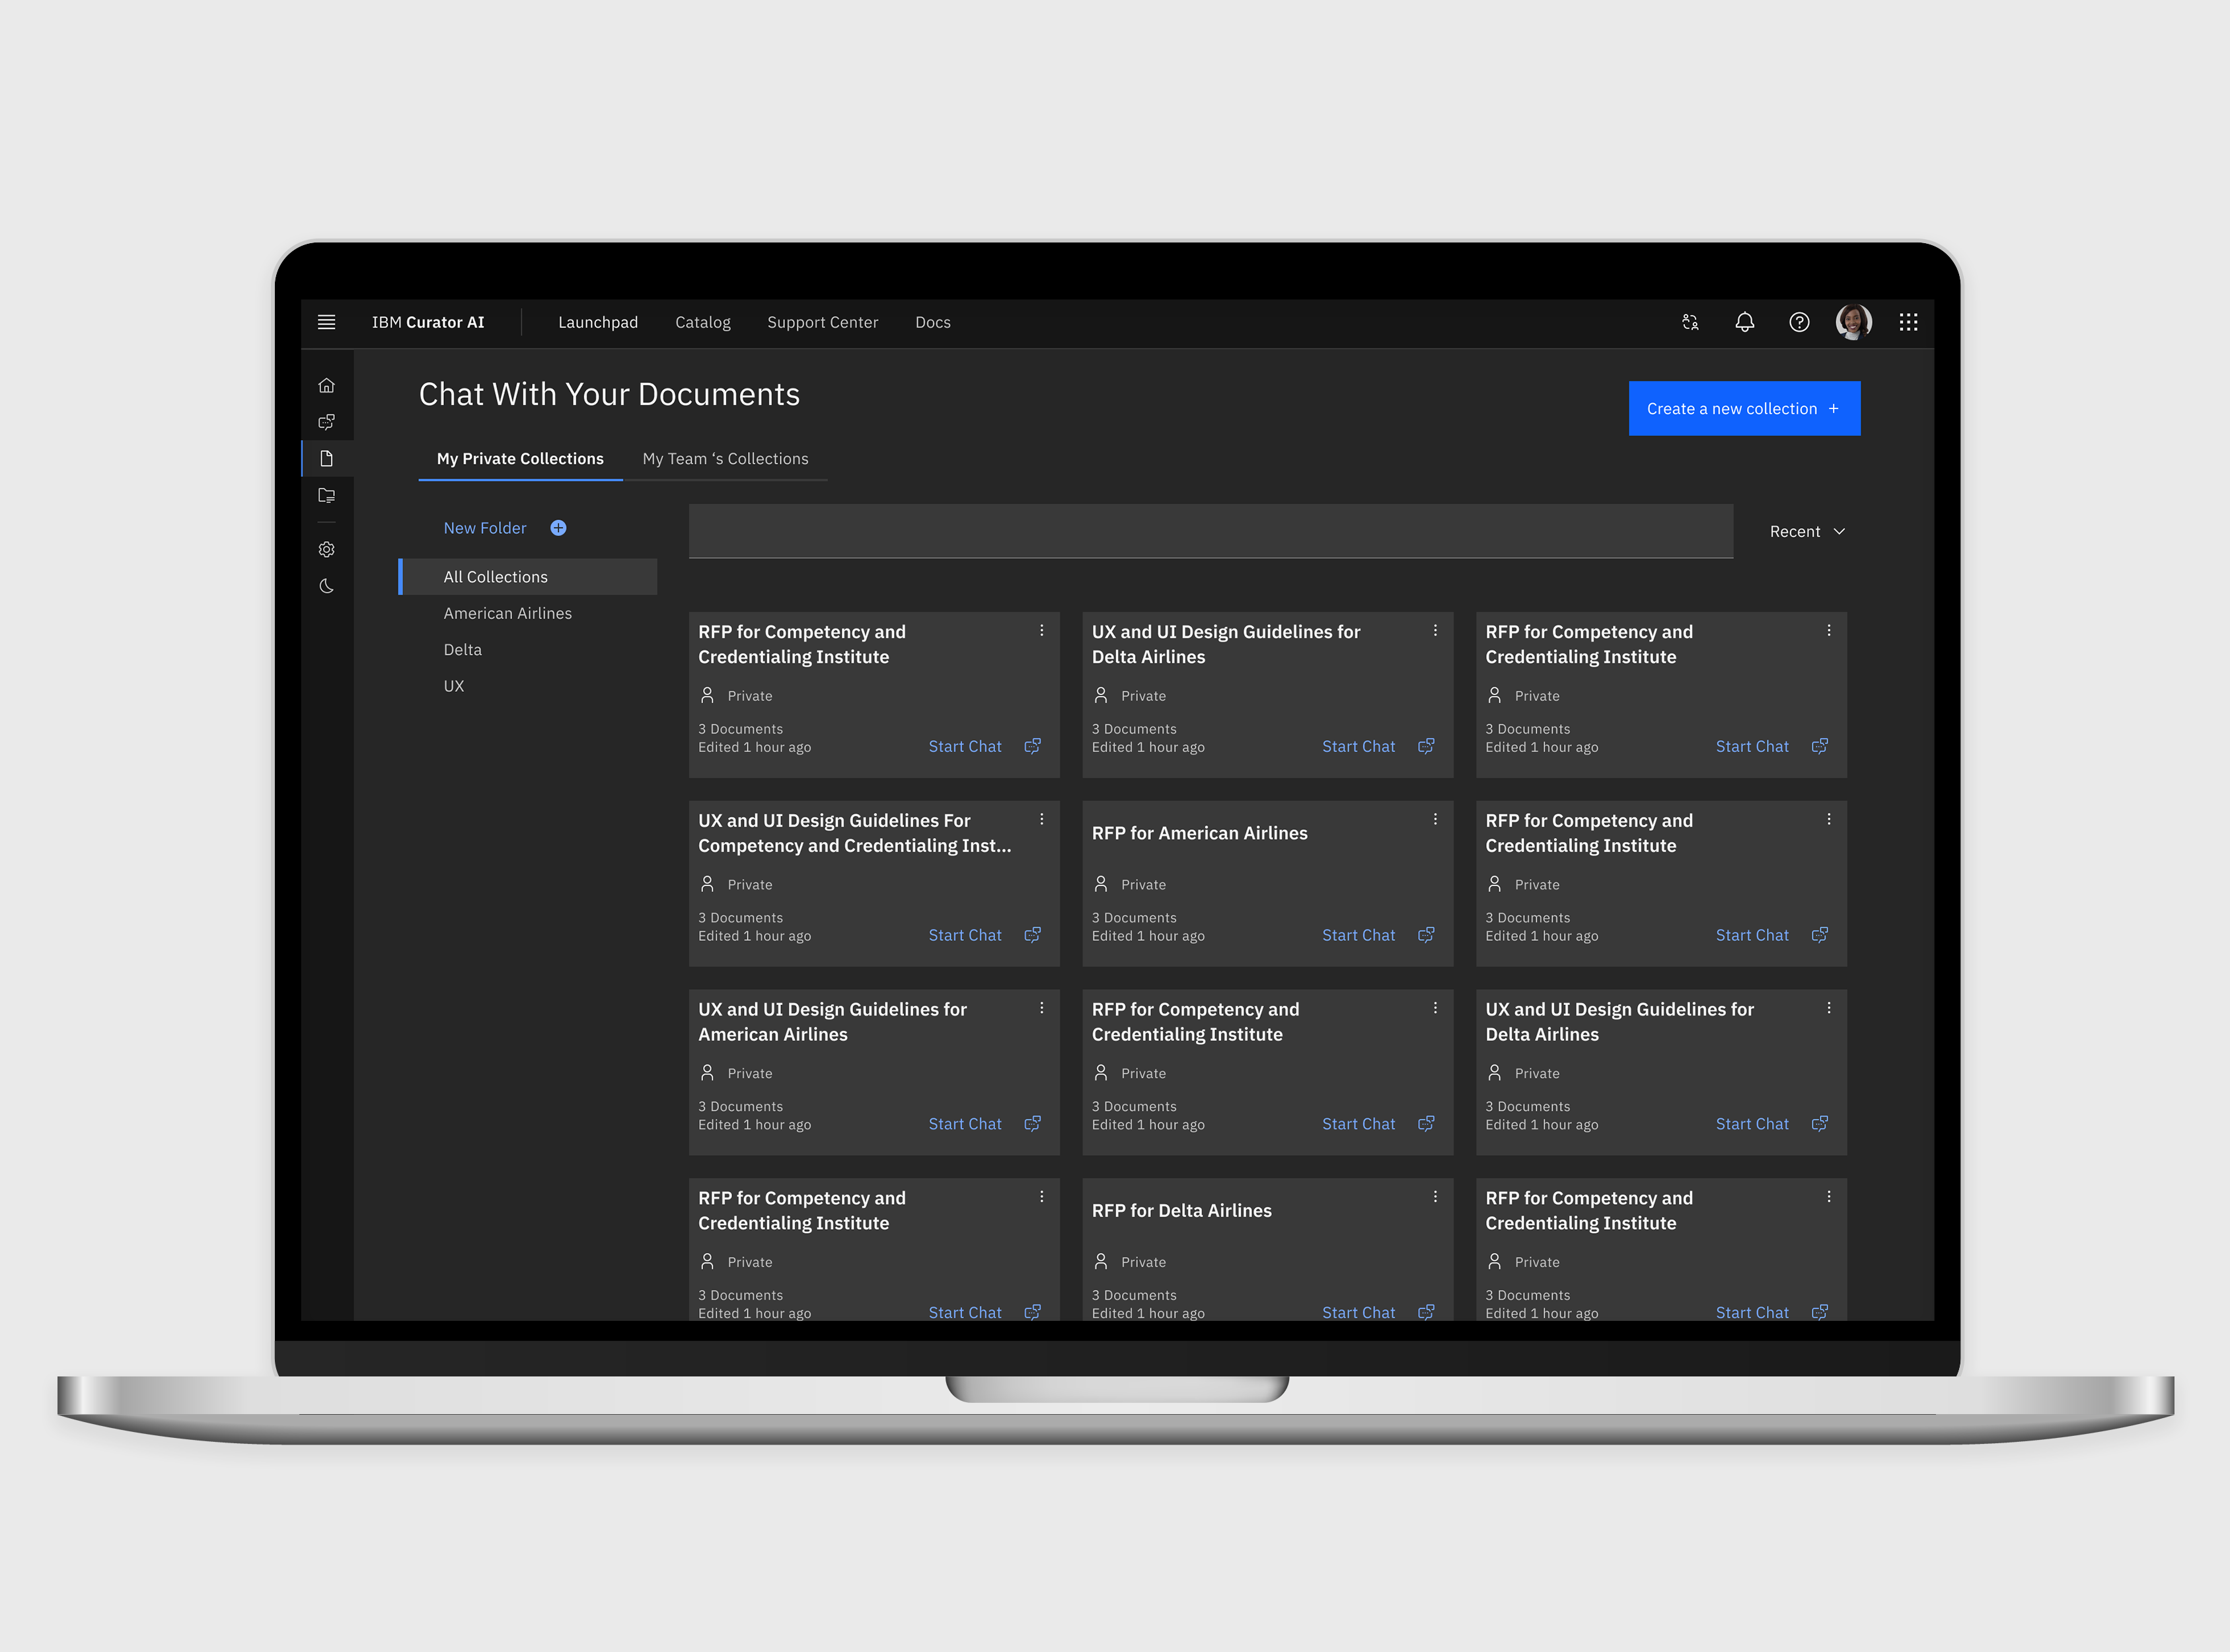Start Chat on UX Guidelines For Competency card

964,935
